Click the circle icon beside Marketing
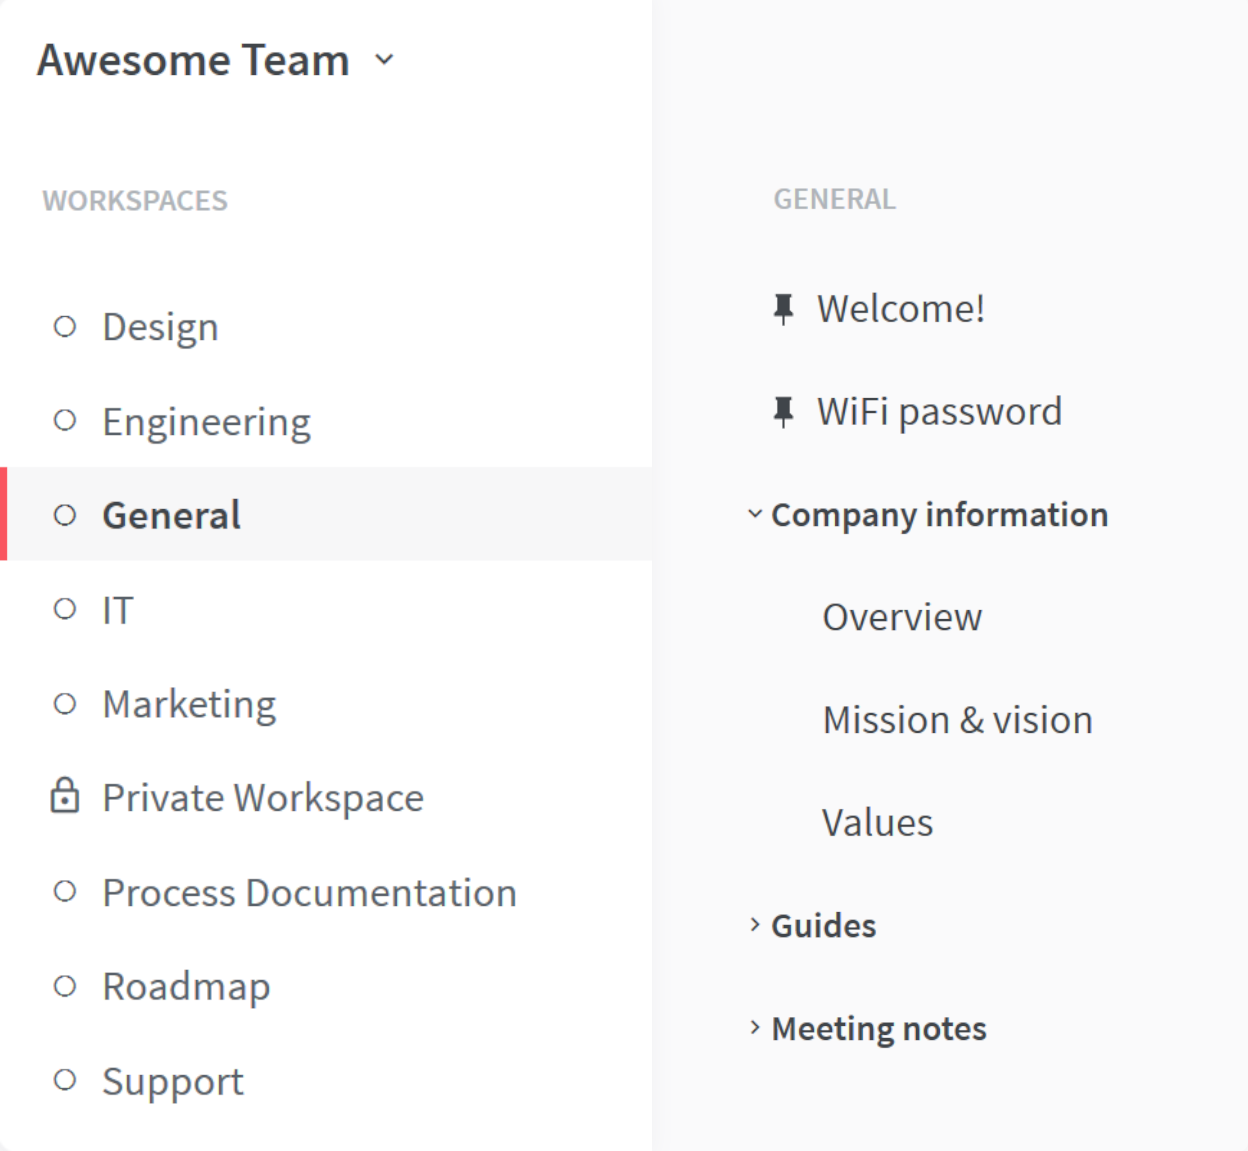Viewport: 1248px width, 1151px height. (x=65, y=704)
